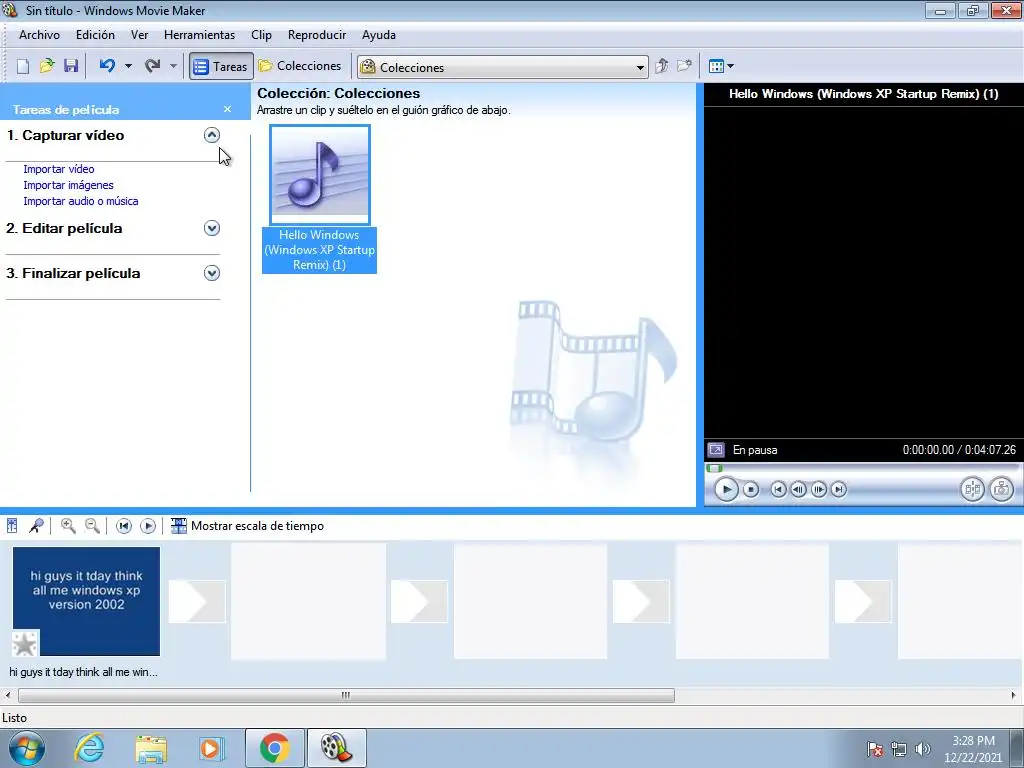
Task: Click the clock showing 3:28 PM
Action: coord(973,749)
